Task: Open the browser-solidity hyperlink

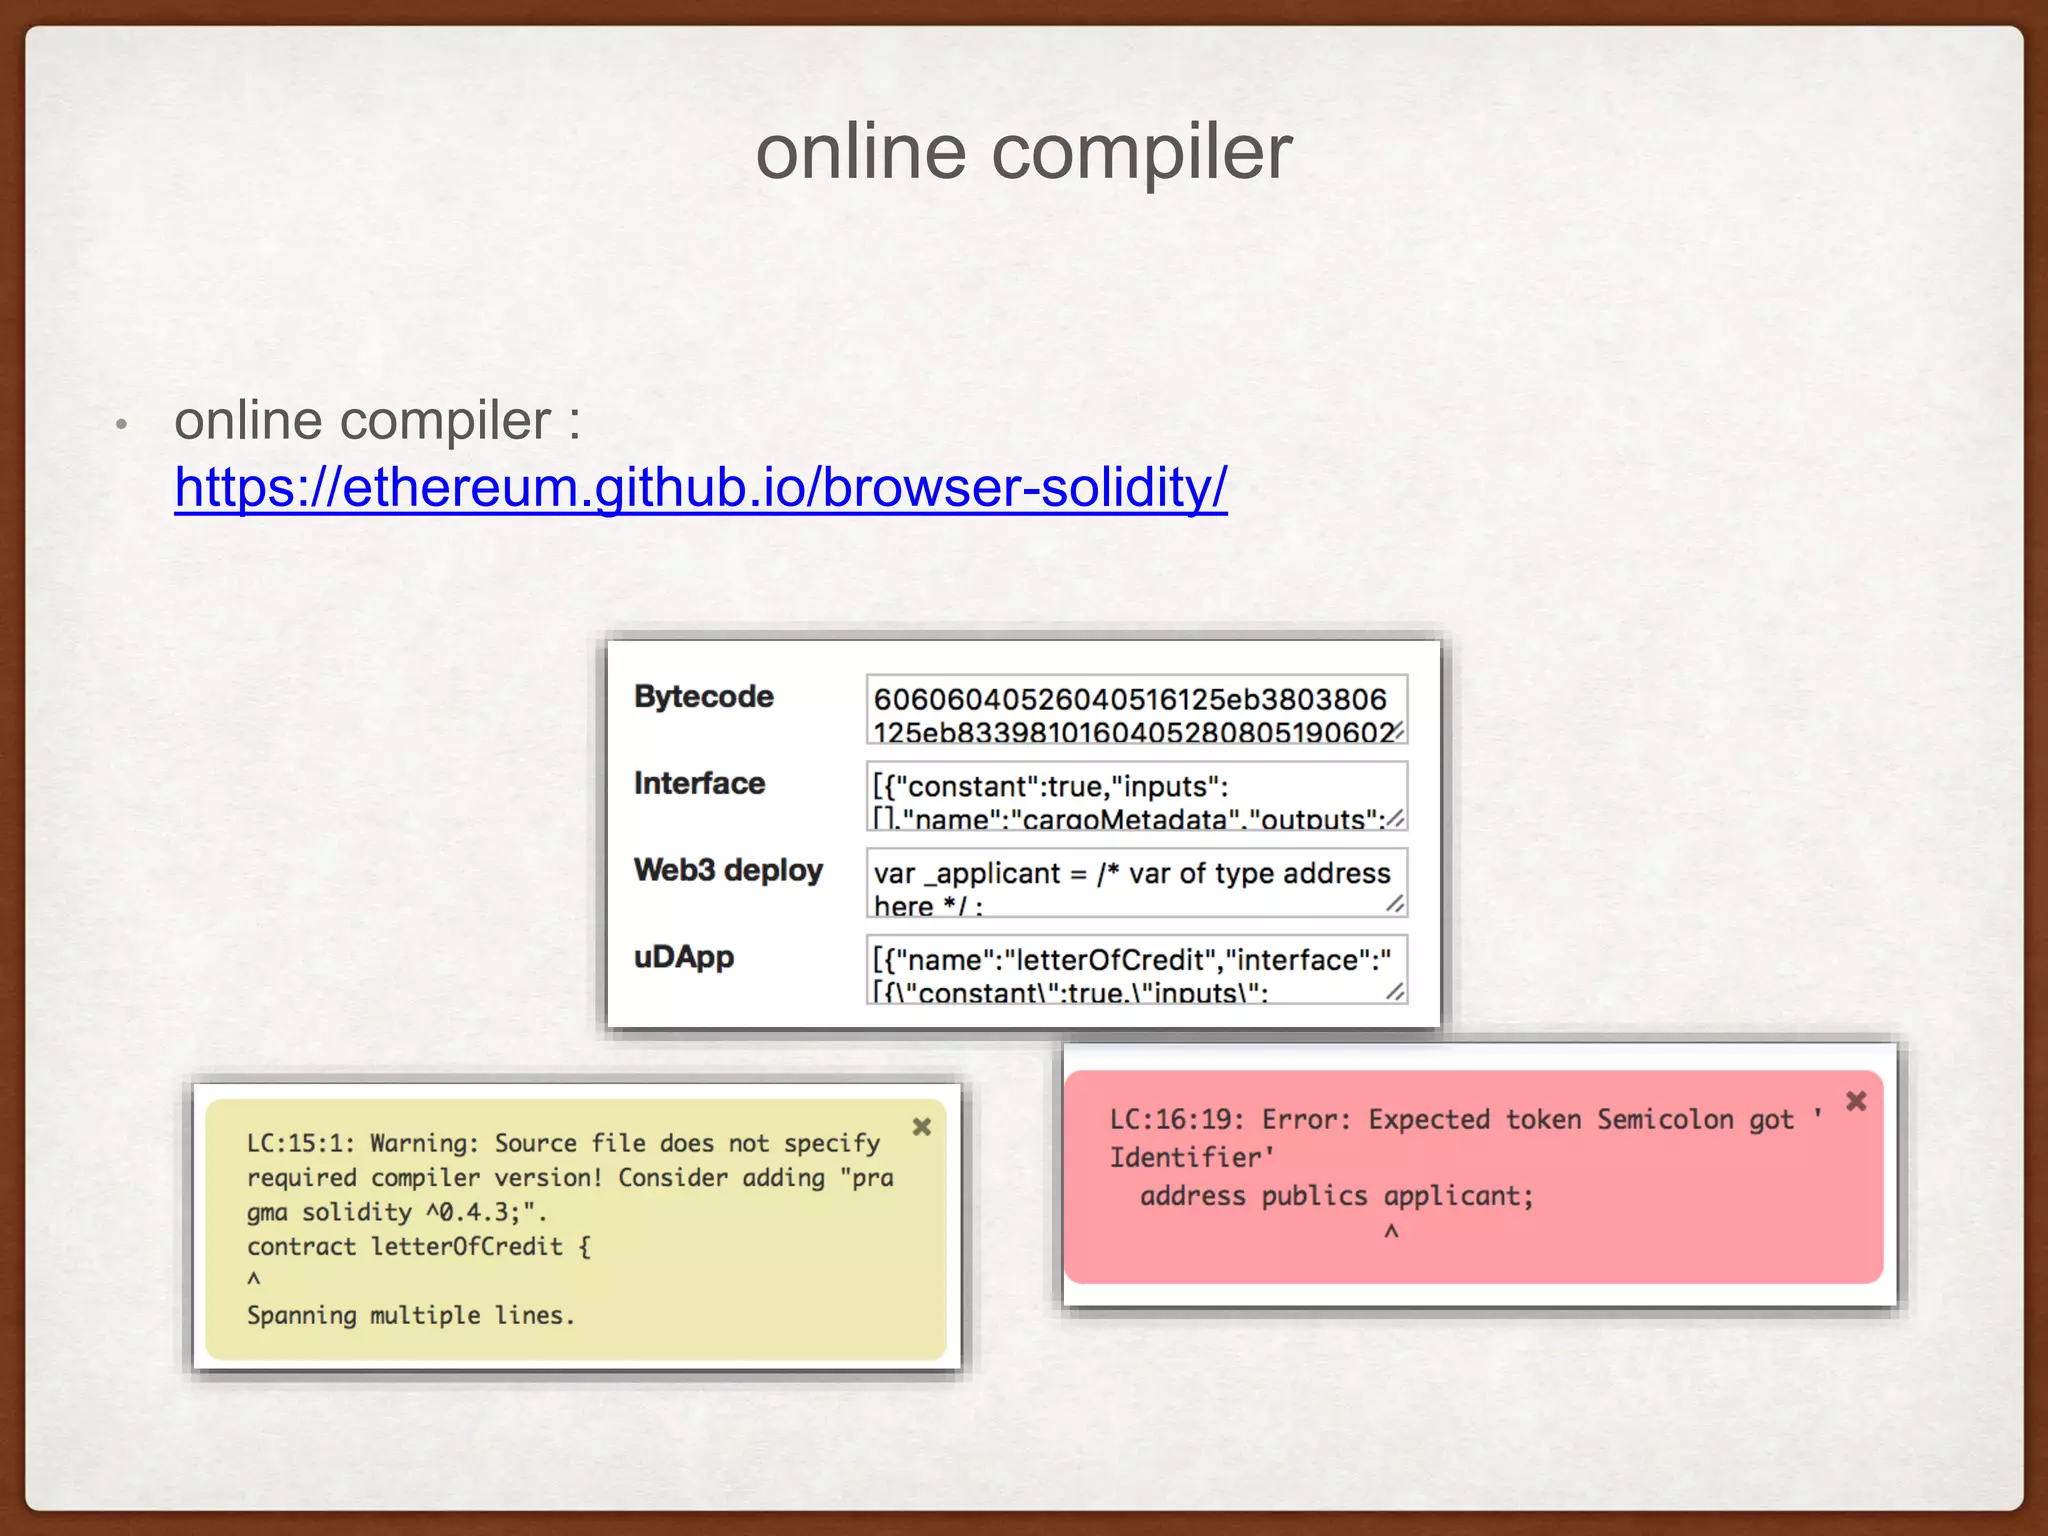Action: (700, 488)
